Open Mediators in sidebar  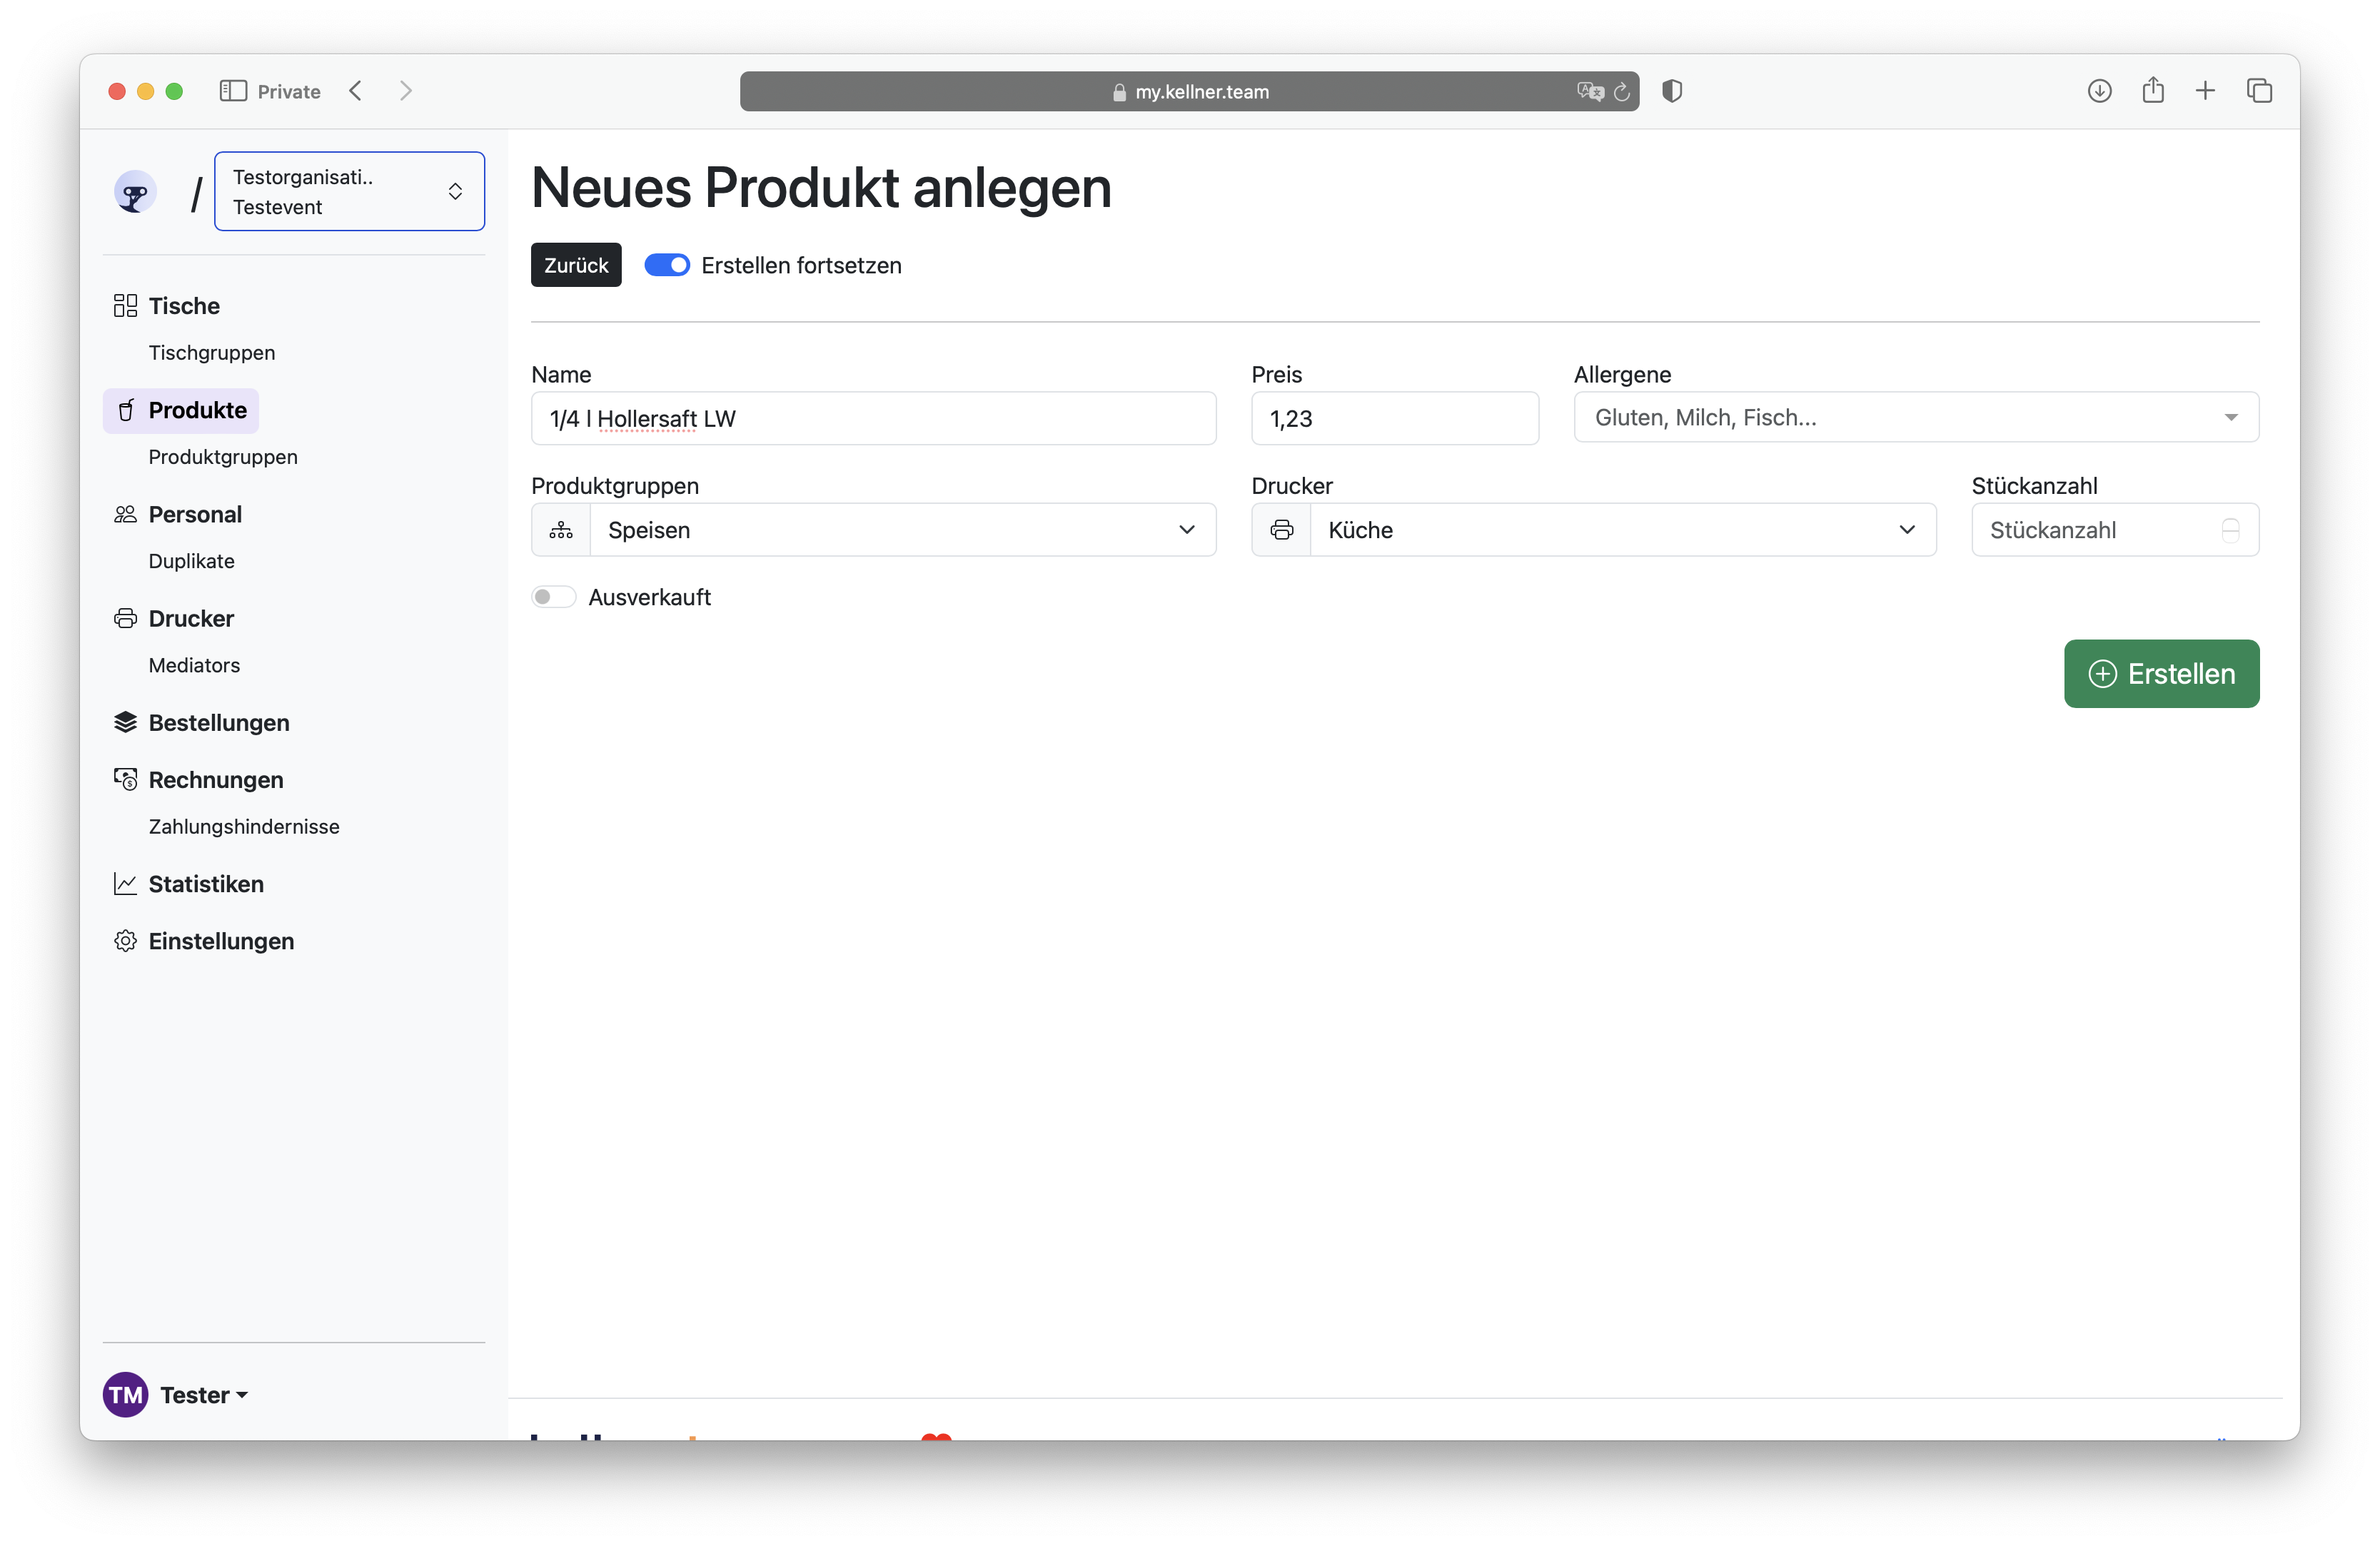click(x=194, y=664)
